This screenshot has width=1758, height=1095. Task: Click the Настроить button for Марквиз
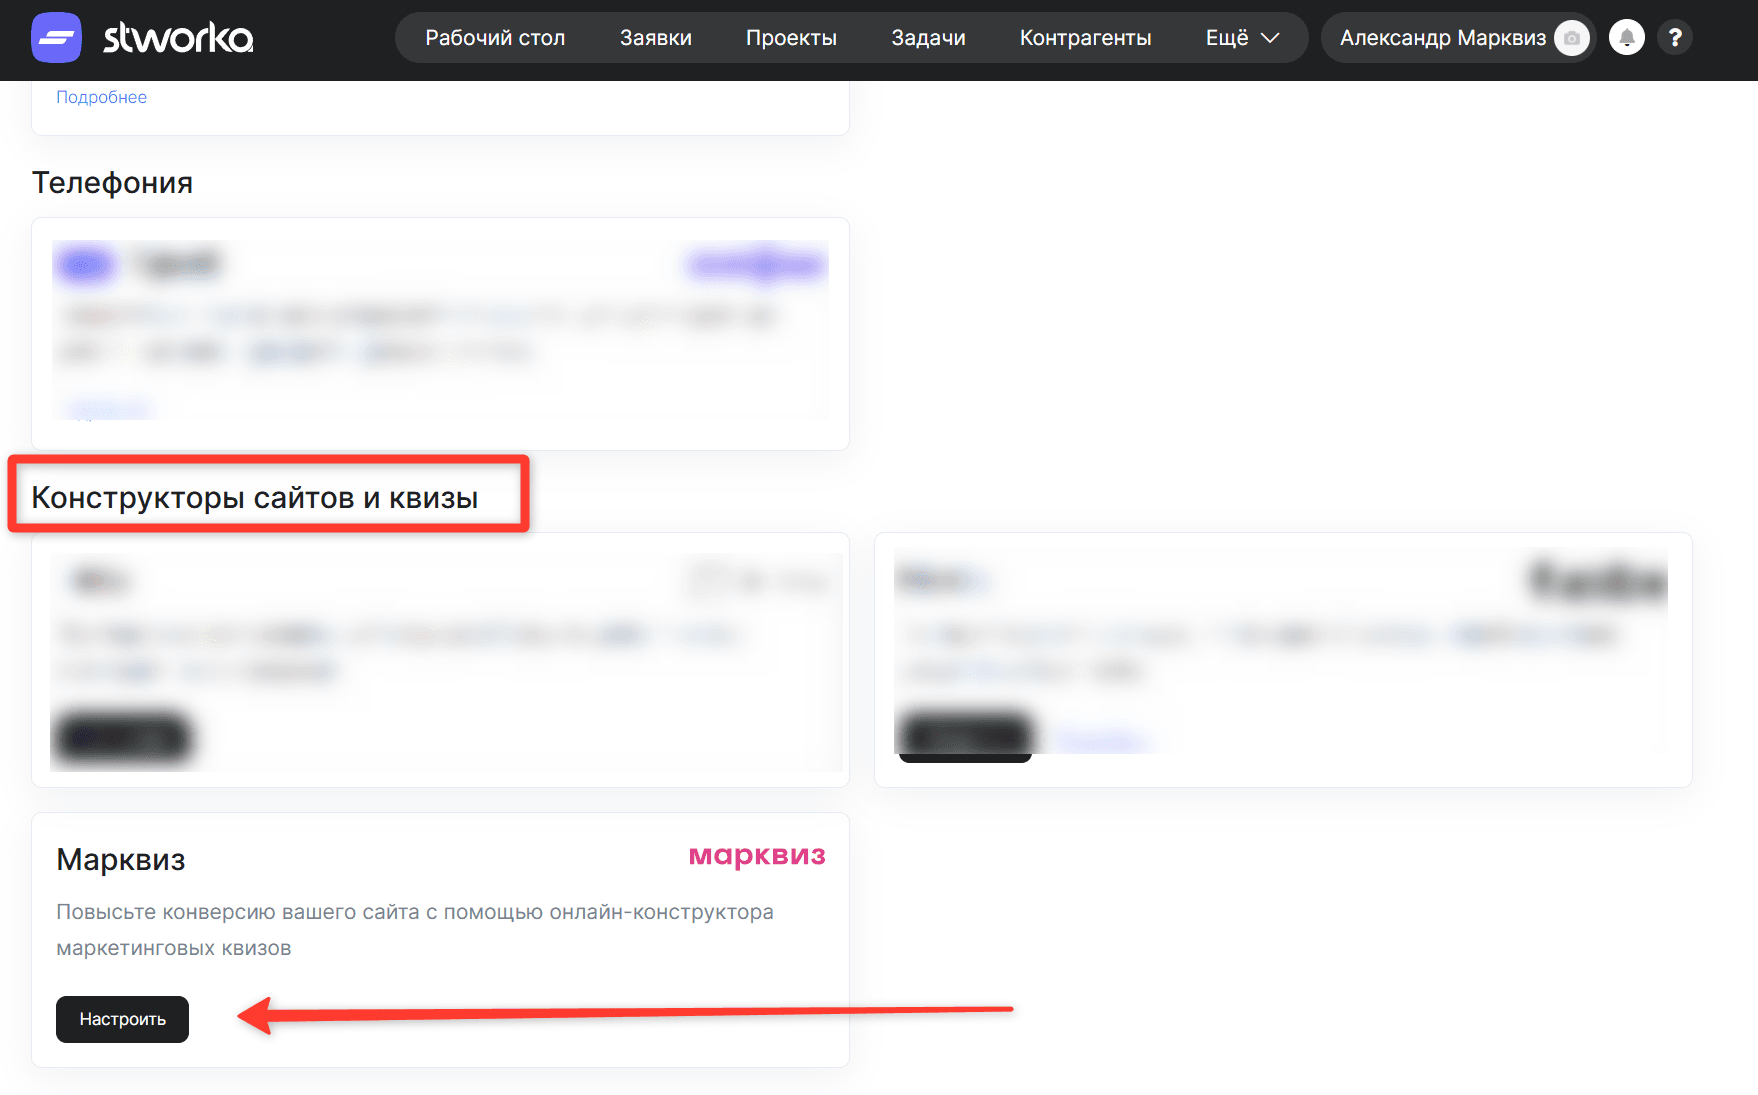(122, 1019)
